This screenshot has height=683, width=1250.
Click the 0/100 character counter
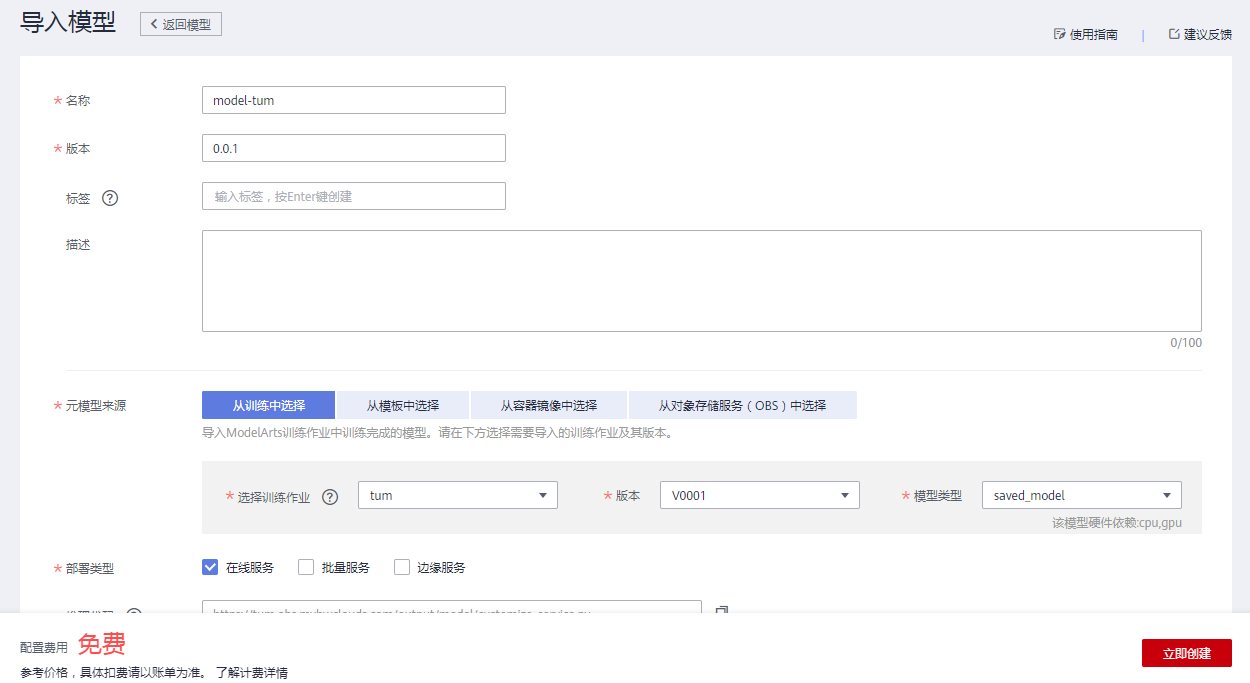point(1186,343)
